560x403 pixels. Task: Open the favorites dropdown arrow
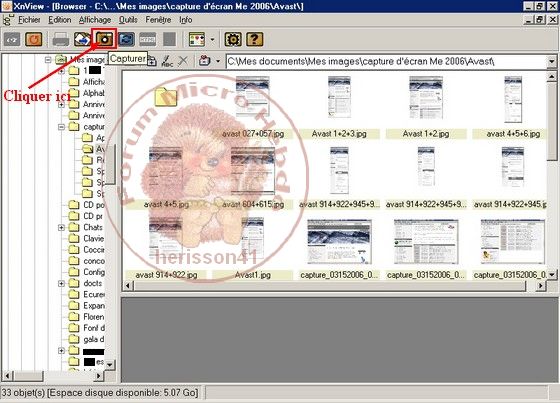click(218, 61)
